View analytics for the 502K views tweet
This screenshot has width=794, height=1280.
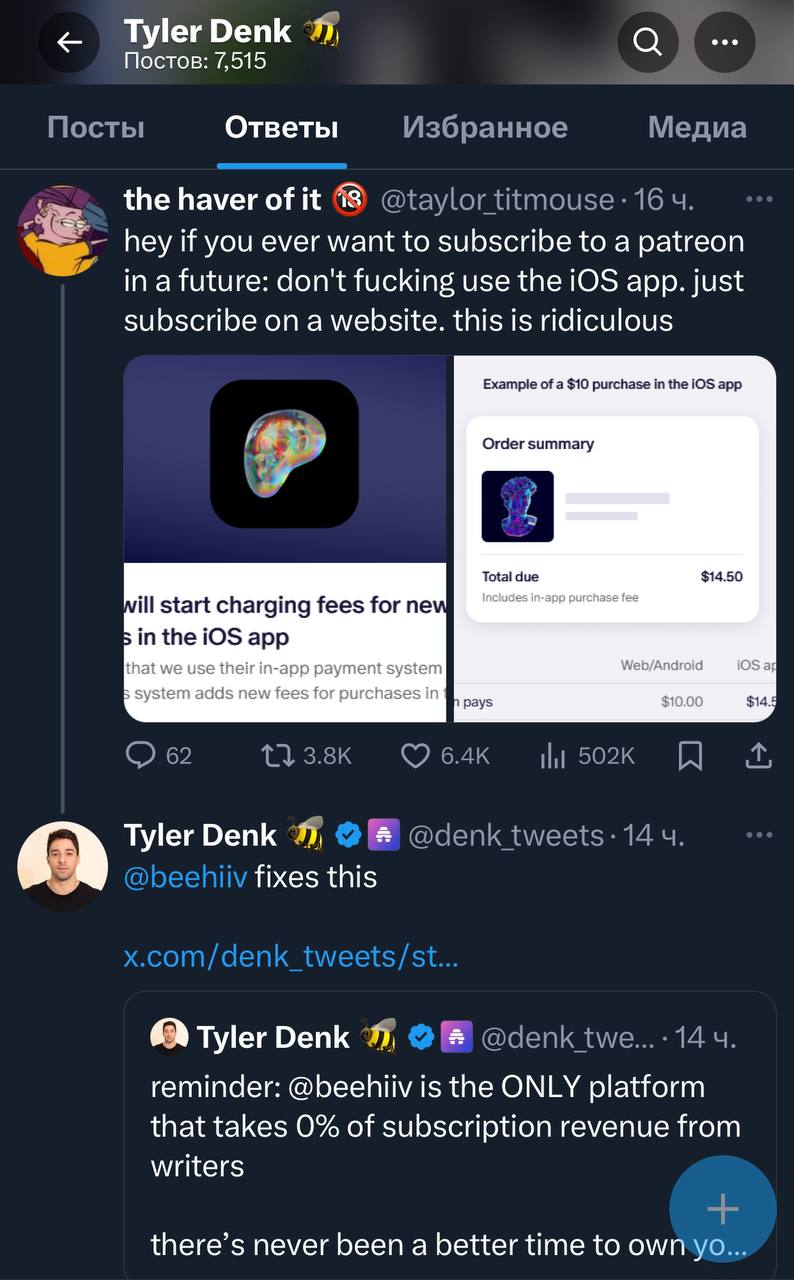pyautogui.click(x=553, y=755)
